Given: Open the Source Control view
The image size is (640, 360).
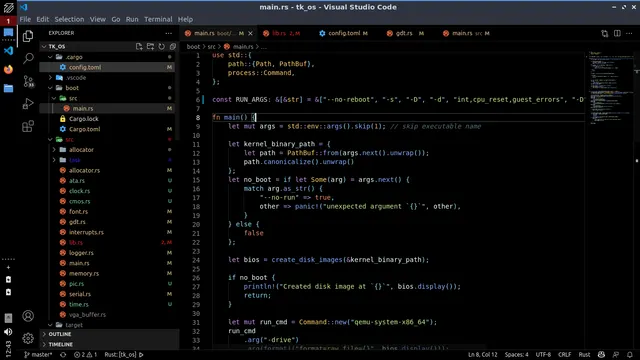Looking at the screenshot, I should 28,81.
